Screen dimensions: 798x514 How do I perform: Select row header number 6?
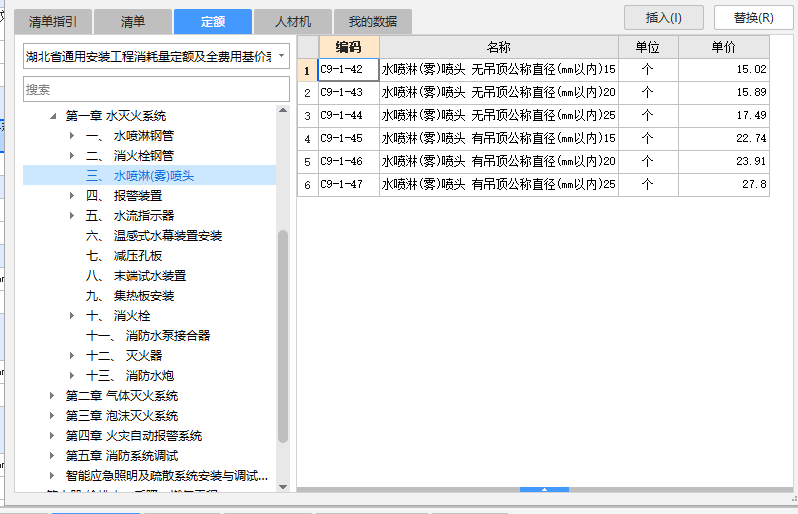tap(307, 184)
